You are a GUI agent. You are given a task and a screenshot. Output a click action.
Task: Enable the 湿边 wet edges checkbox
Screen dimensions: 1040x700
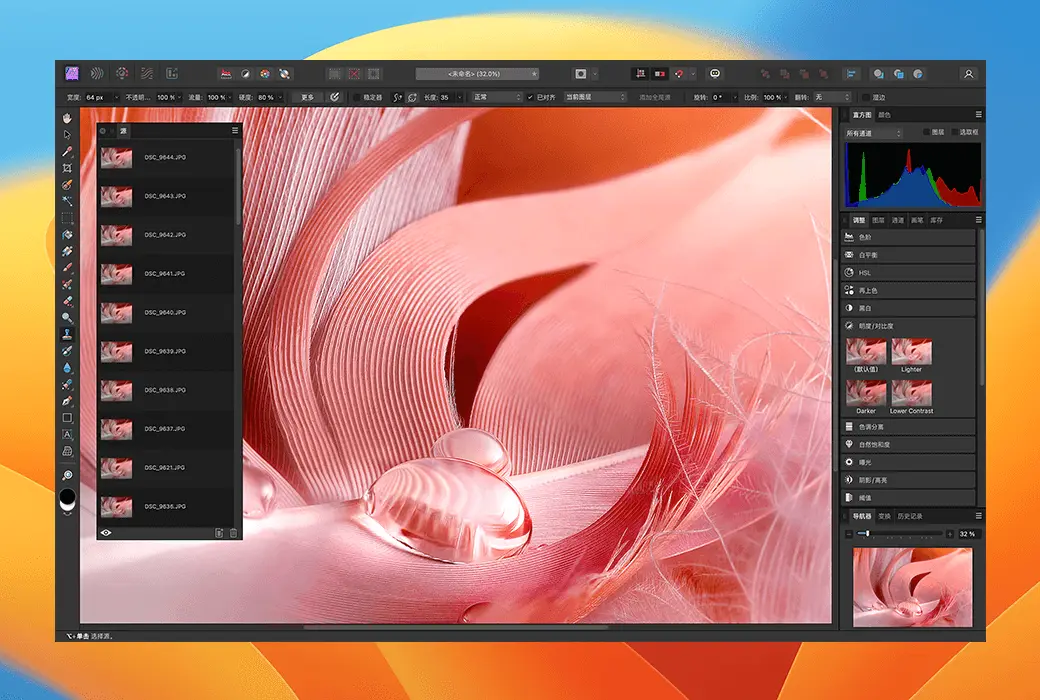(x=866, y=98)
